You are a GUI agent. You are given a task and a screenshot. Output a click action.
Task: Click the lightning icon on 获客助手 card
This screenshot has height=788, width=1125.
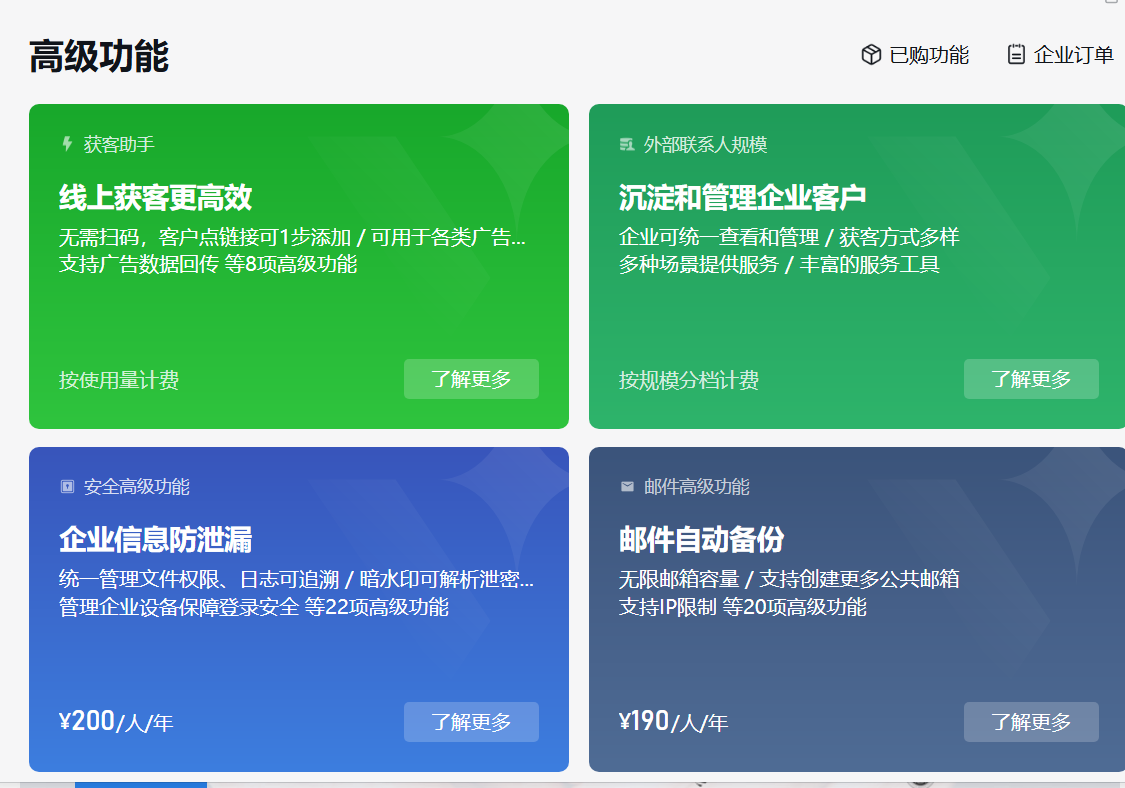point(65,143)
